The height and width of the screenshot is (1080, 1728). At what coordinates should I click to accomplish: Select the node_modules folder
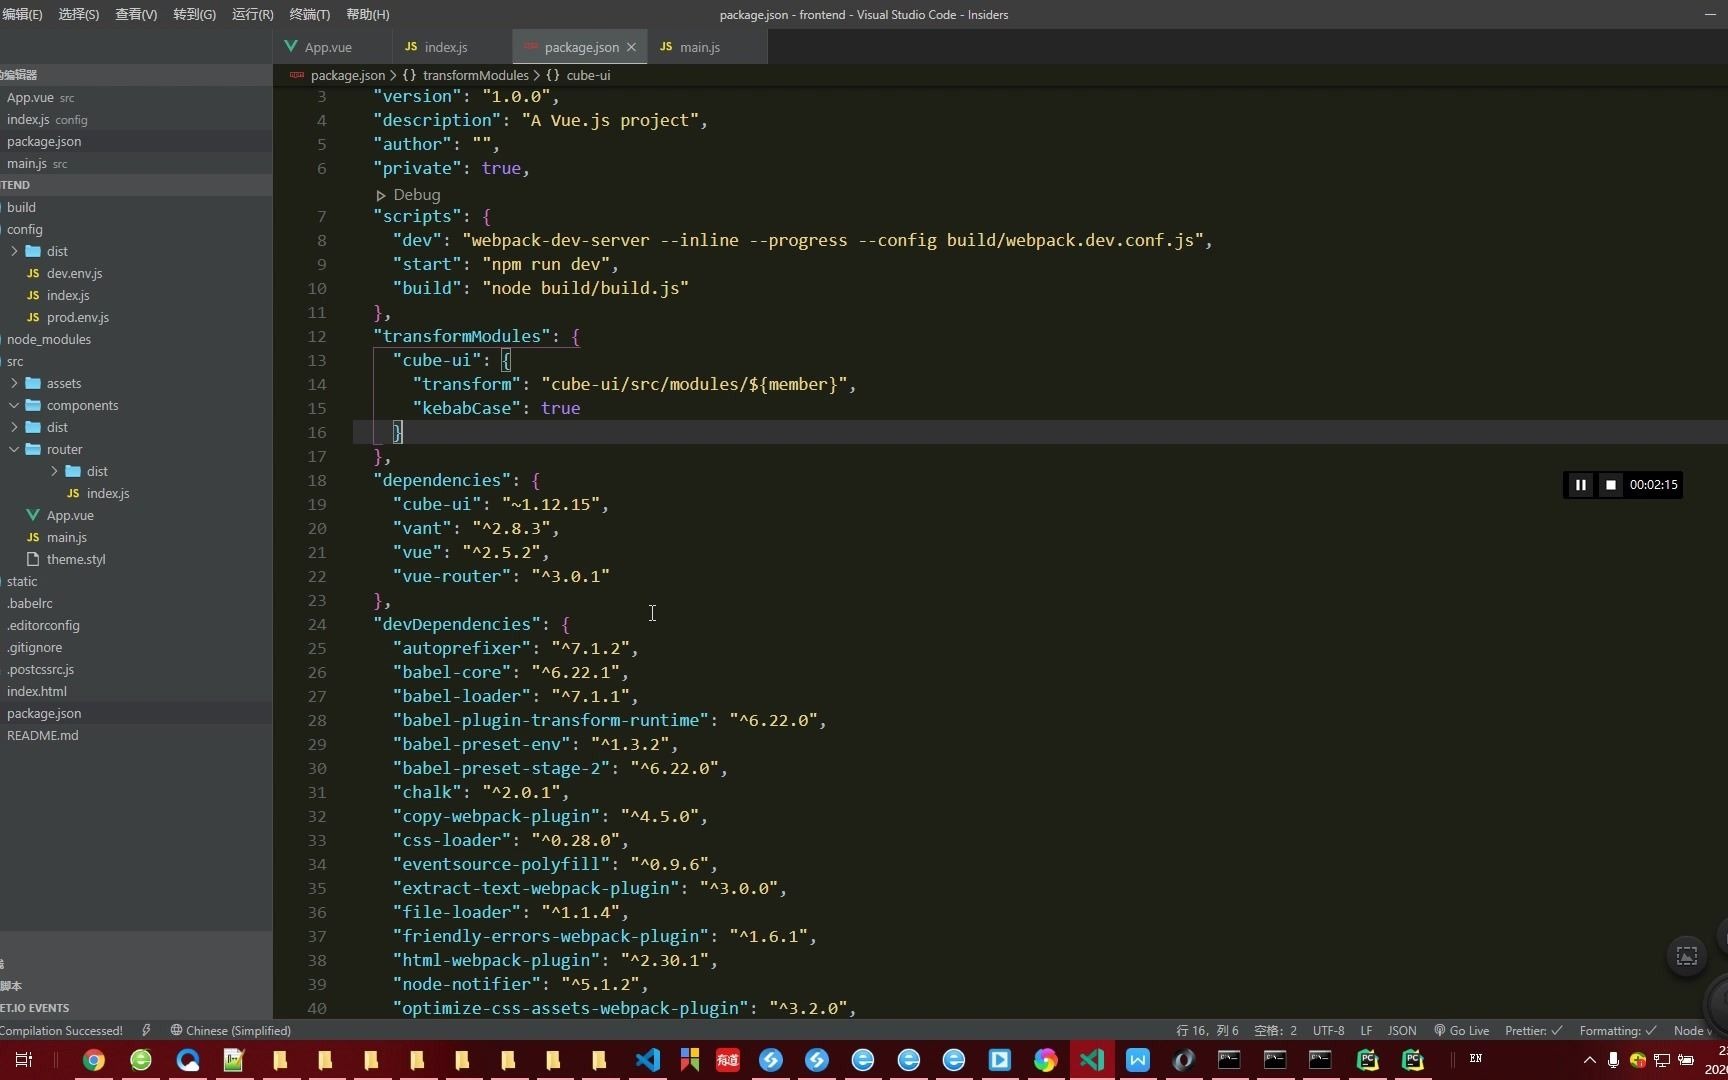(48, 339)
